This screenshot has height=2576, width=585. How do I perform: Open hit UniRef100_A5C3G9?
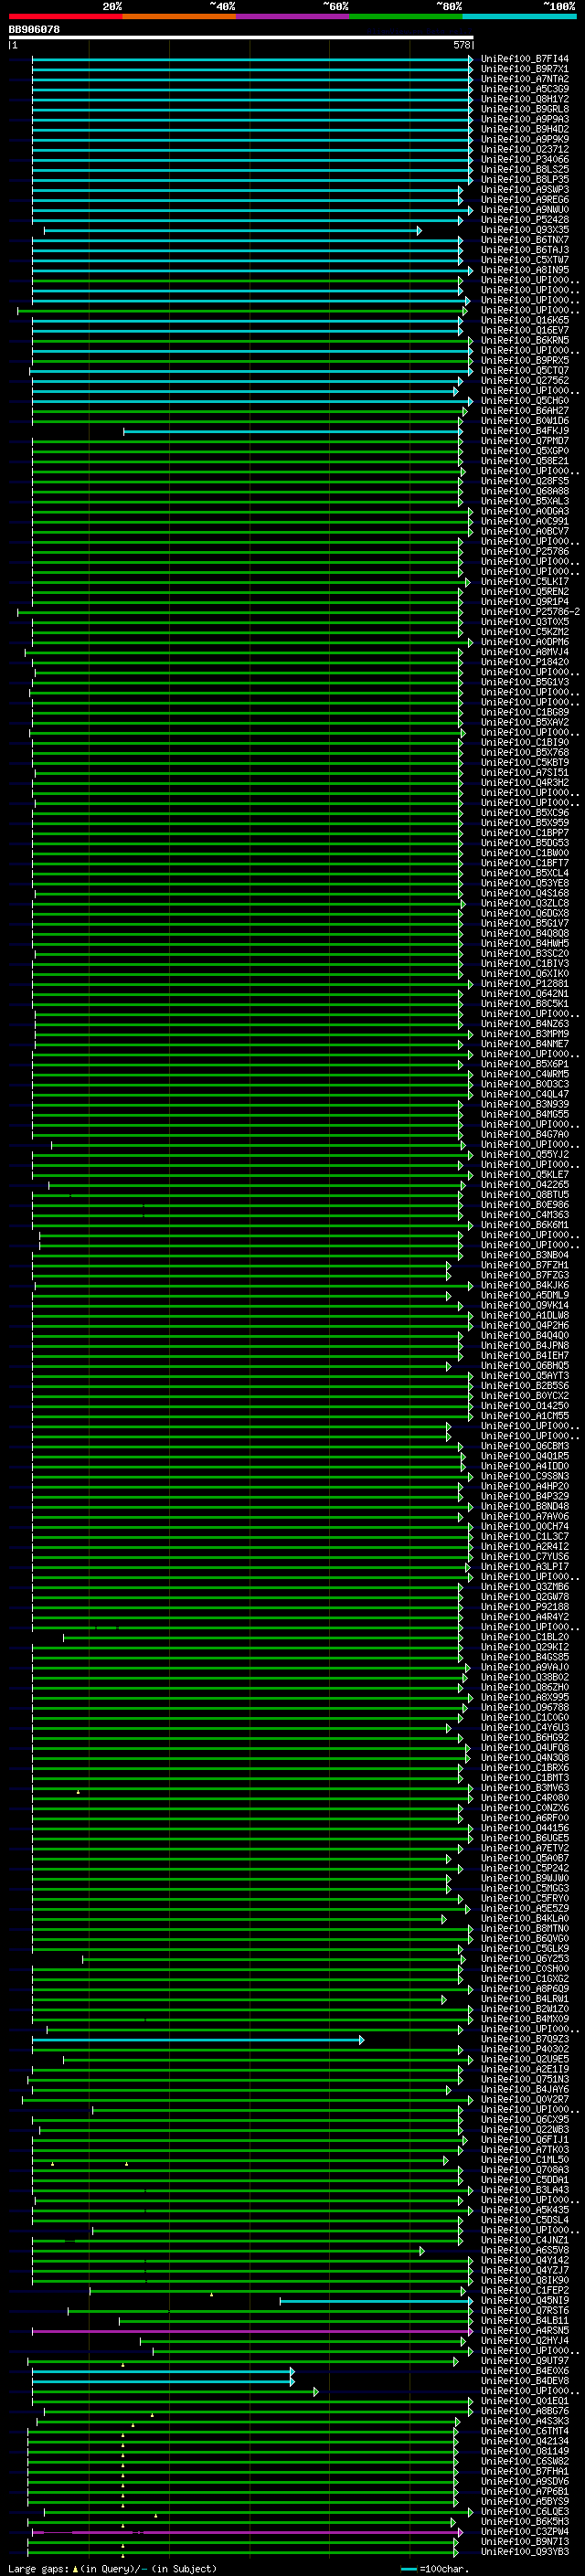pyautogui.click(x=524, y=89)
